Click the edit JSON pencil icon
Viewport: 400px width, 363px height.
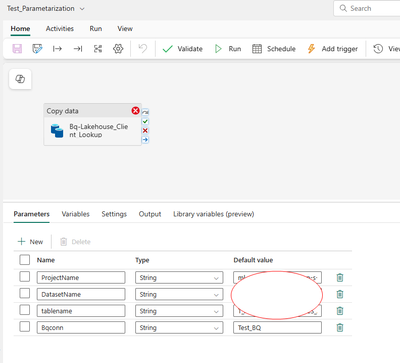[37, 49]
